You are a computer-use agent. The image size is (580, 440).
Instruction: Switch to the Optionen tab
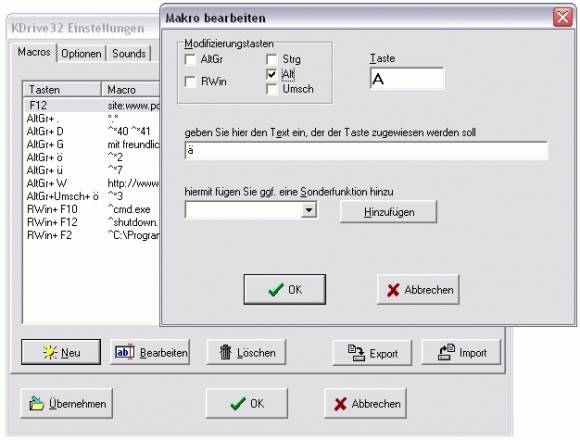click(x=81, y=54)
